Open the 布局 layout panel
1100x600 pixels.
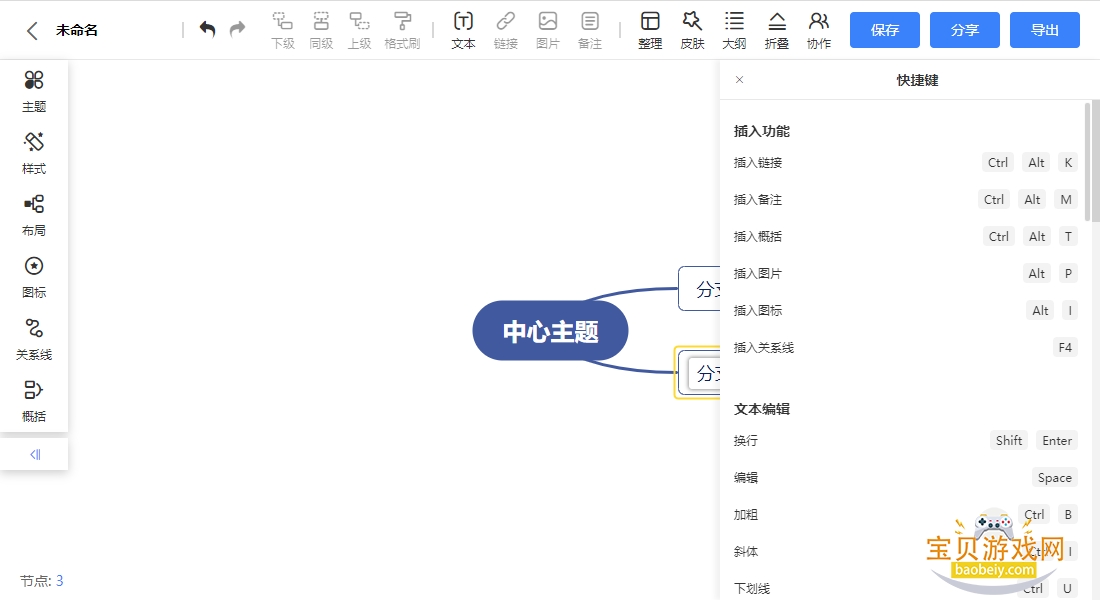34,215
